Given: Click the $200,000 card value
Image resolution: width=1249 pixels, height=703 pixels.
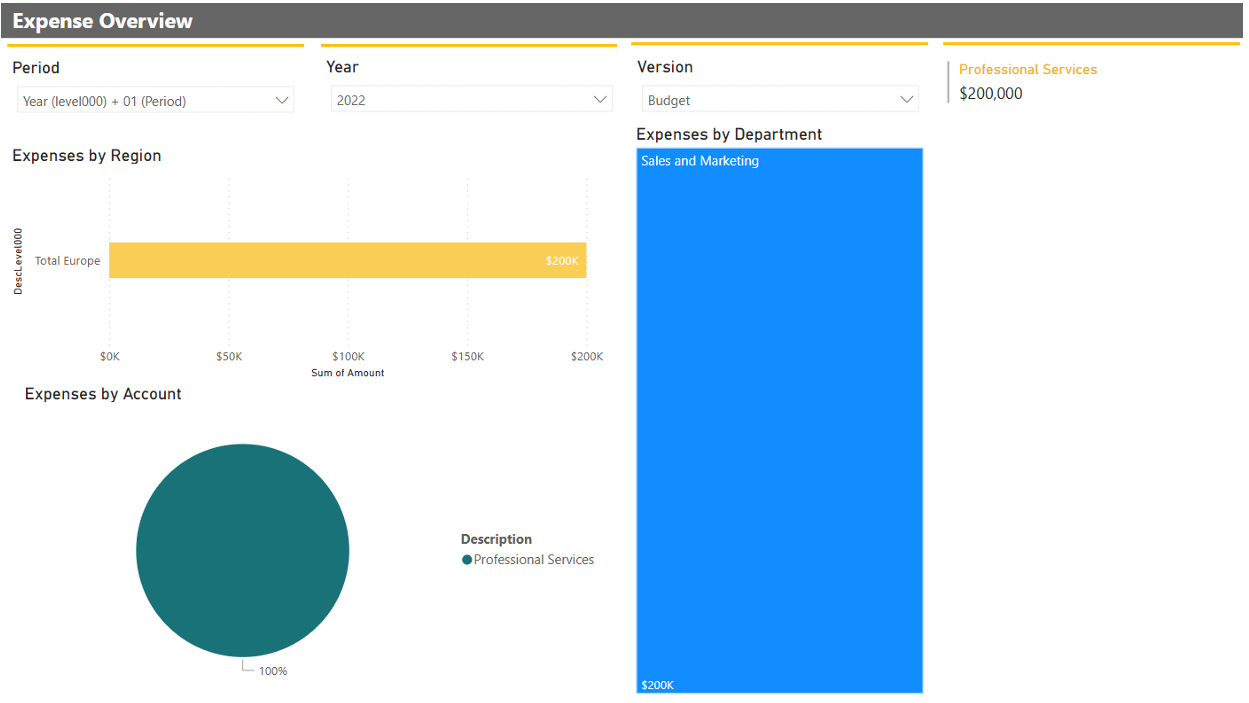Looking at the screenshot, I should (x=991, y=94).
